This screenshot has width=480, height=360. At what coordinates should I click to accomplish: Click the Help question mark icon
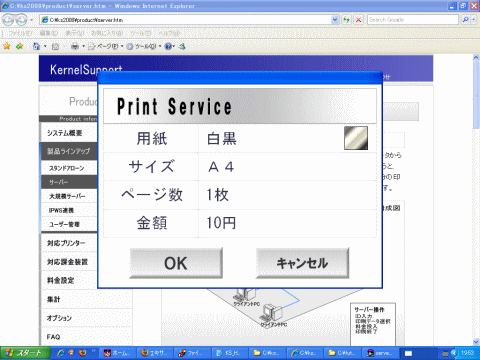[169, 46]
